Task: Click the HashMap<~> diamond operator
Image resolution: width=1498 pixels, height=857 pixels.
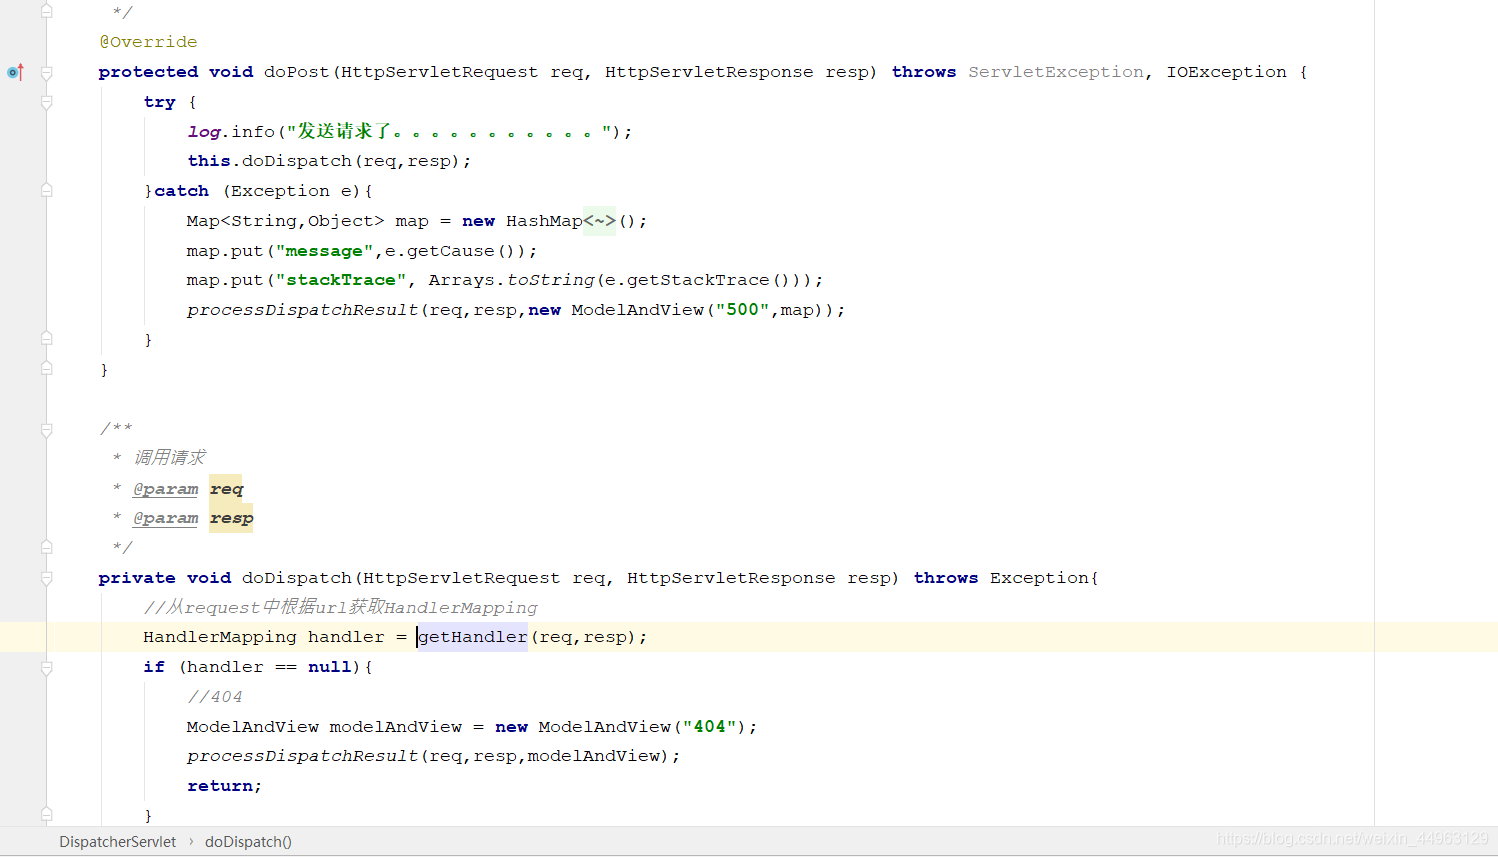Action: click(x=599, y=221)
